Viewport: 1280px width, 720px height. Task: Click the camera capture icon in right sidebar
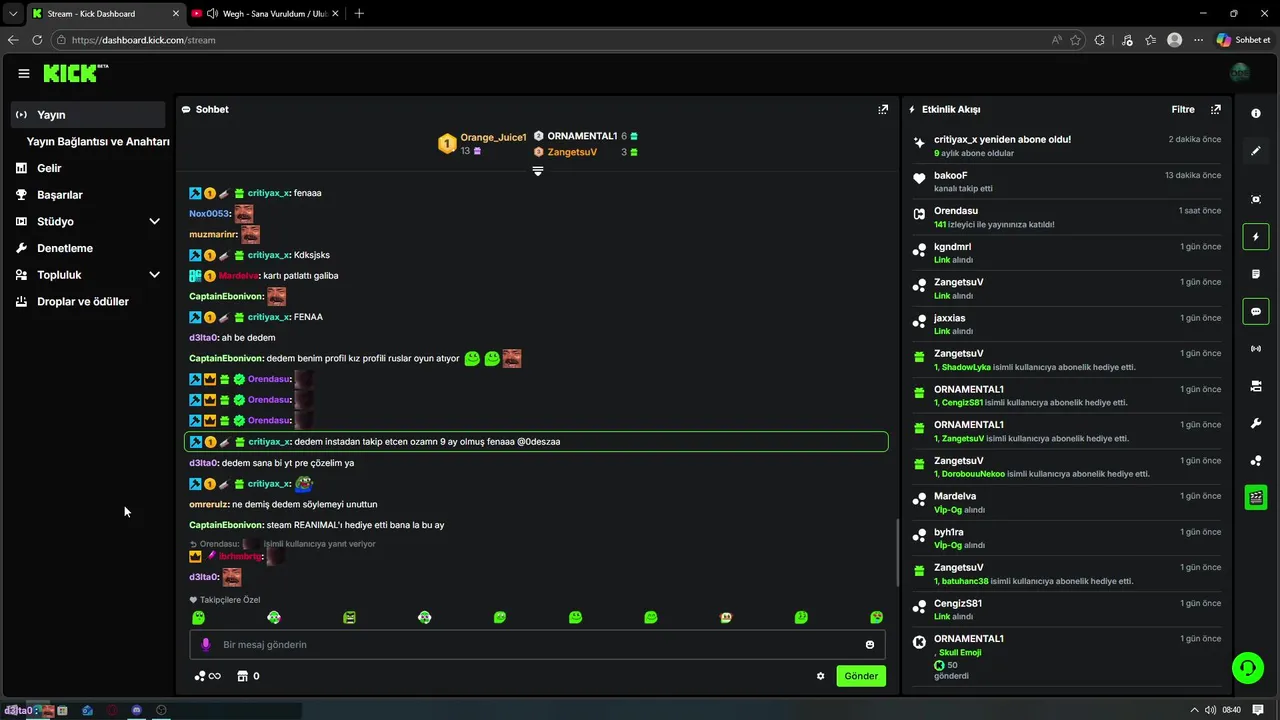1256,199
